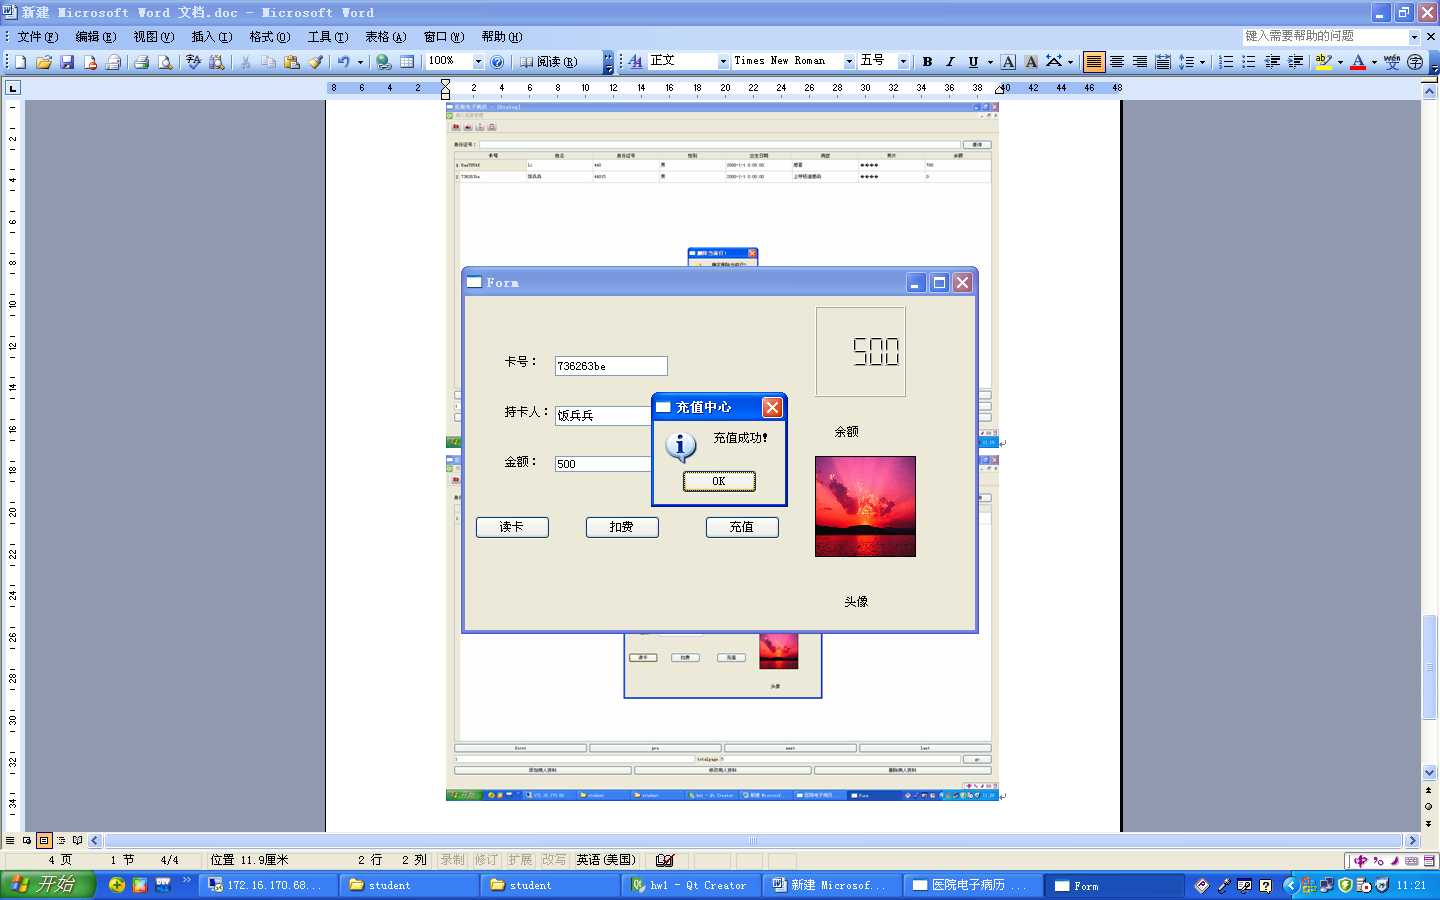Click the 充值 button in Form
The width and height of the screenshot is (1440, 900).
(742, 527)
